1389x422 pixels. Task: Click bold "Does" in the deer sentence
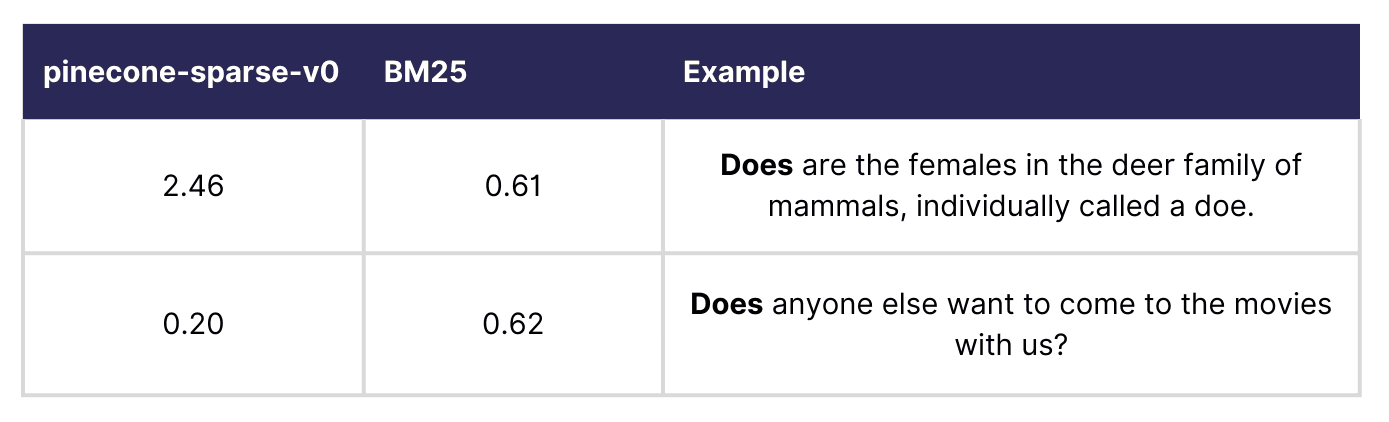(x=756, y=164)
